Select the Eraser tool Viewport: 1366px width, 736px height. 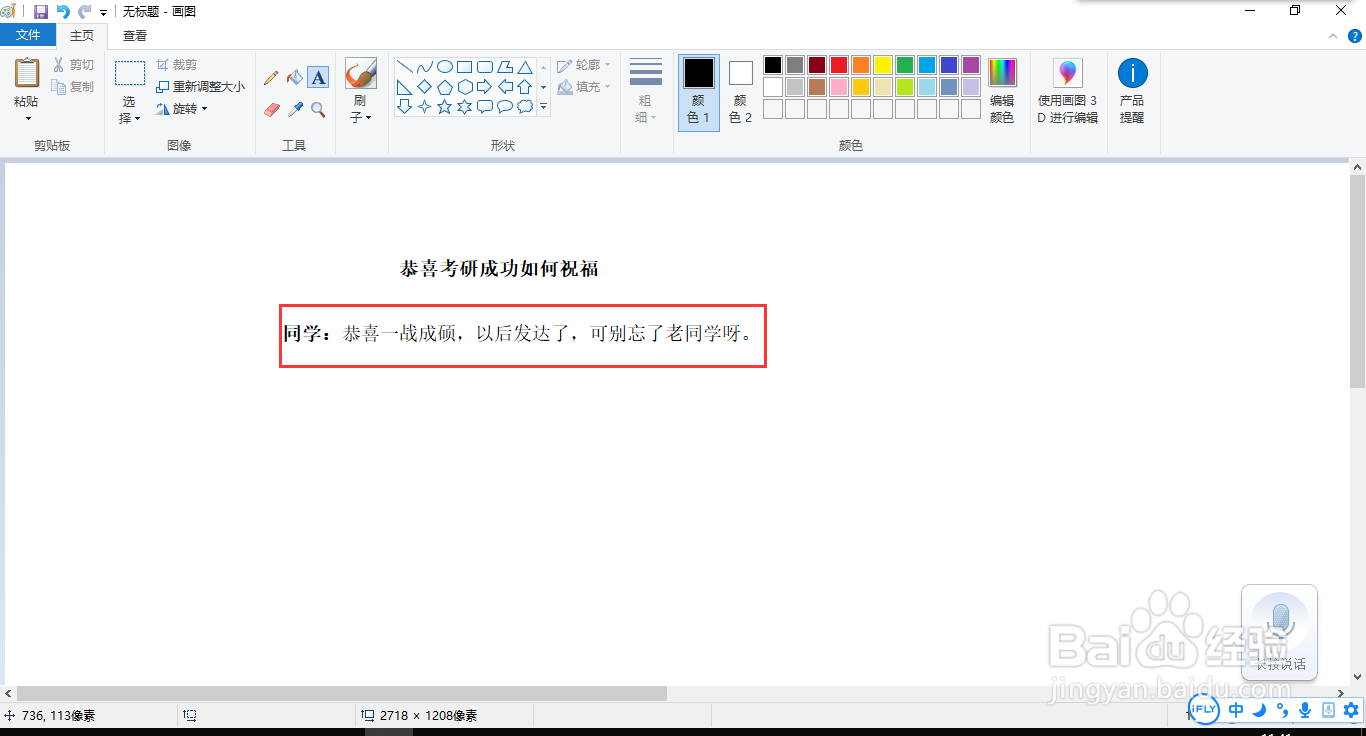[270, 108]
